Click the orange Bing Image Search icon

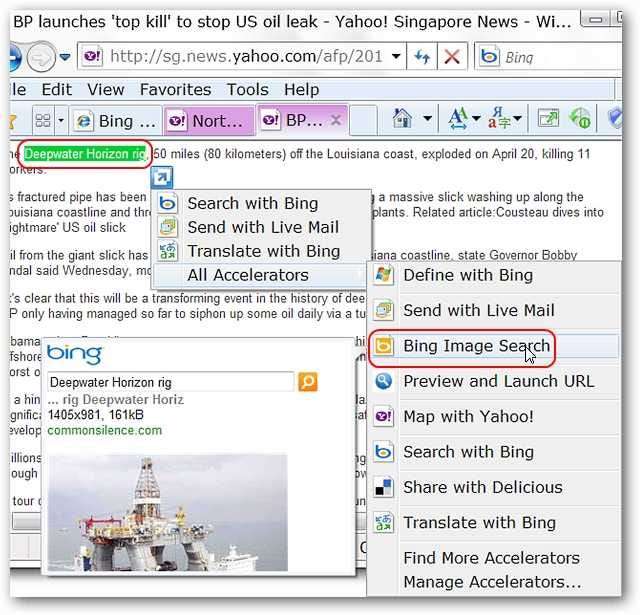383,346
